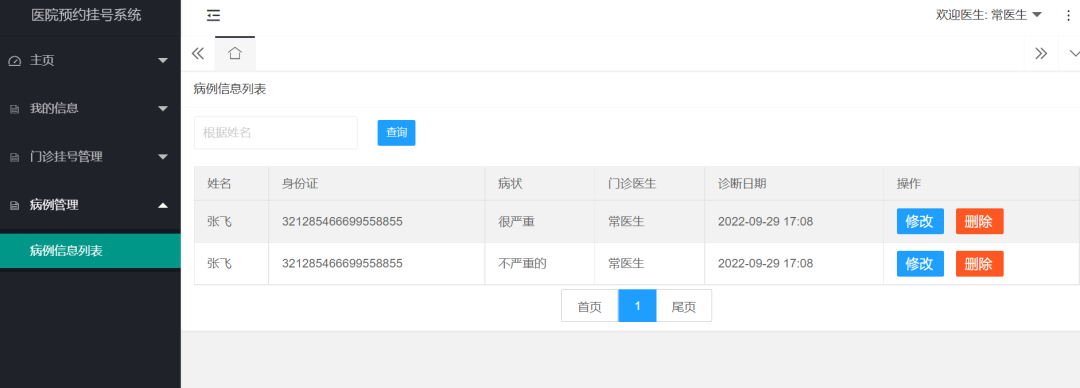Viewport: 1080px width, 388px height.
Task: Open the 欢迎医生: 常医生 user dropdown
Action: point(988,15)
